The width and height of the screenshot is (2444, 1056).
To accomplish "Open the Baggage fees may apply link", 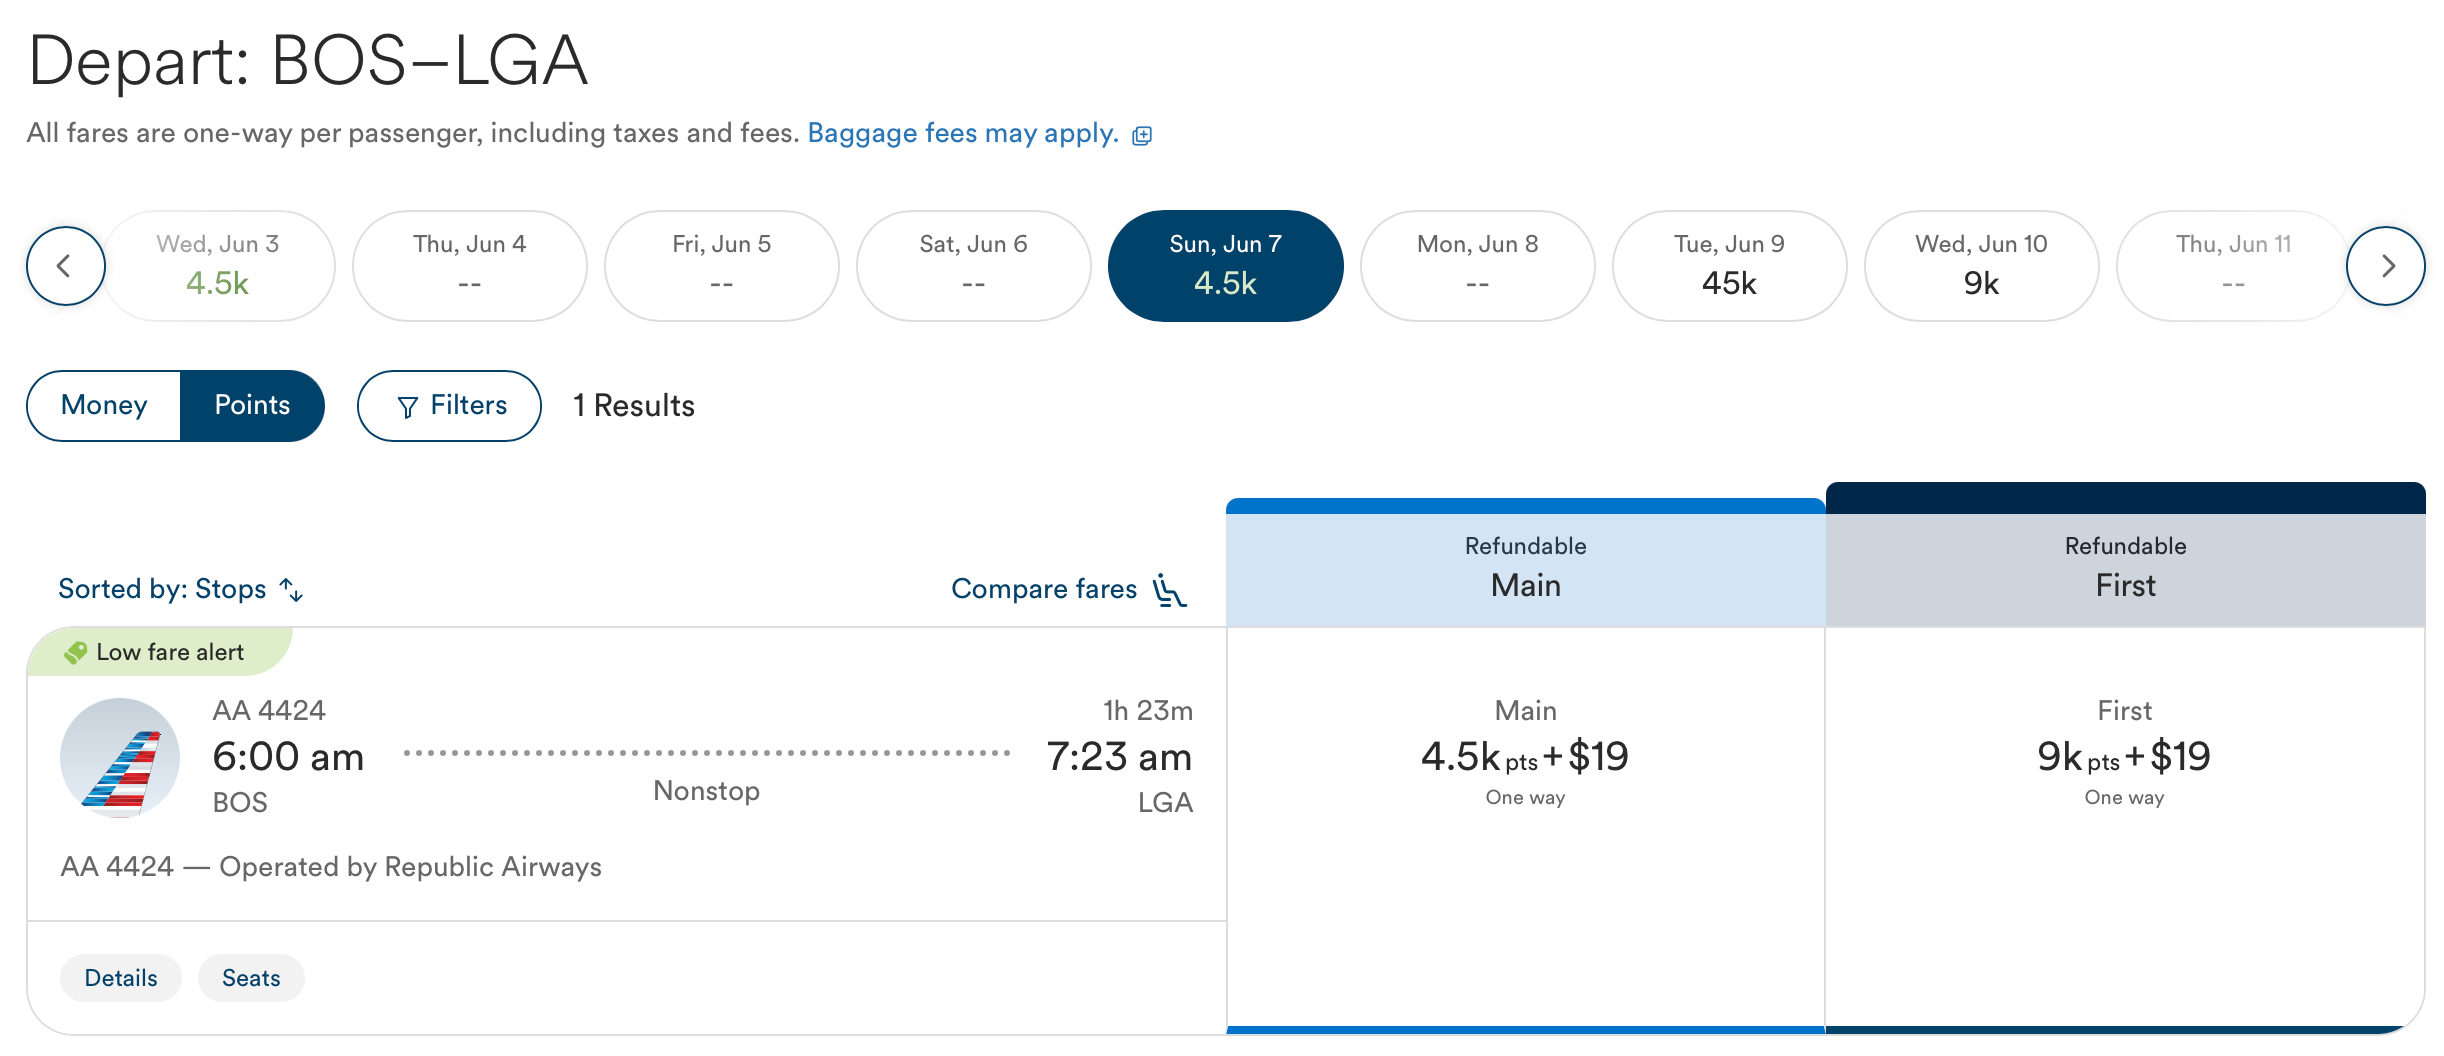I will pyautogui.click(x=961, y=133).
